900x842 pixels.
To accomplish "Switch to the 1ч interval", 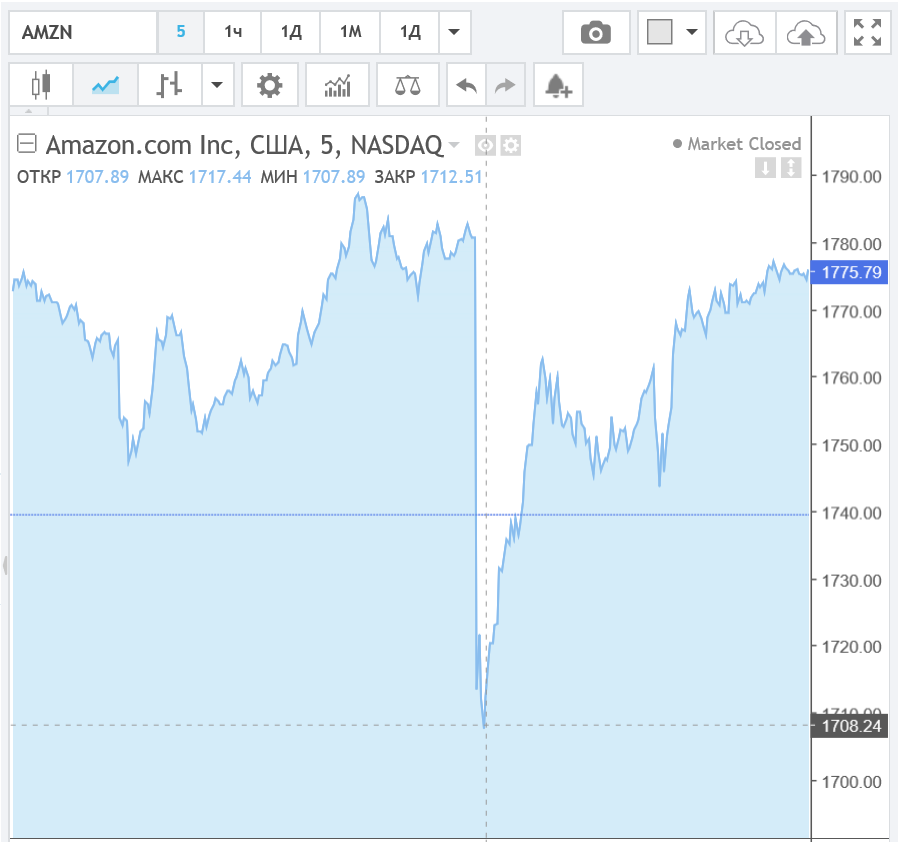I will (x=233, y=32).
